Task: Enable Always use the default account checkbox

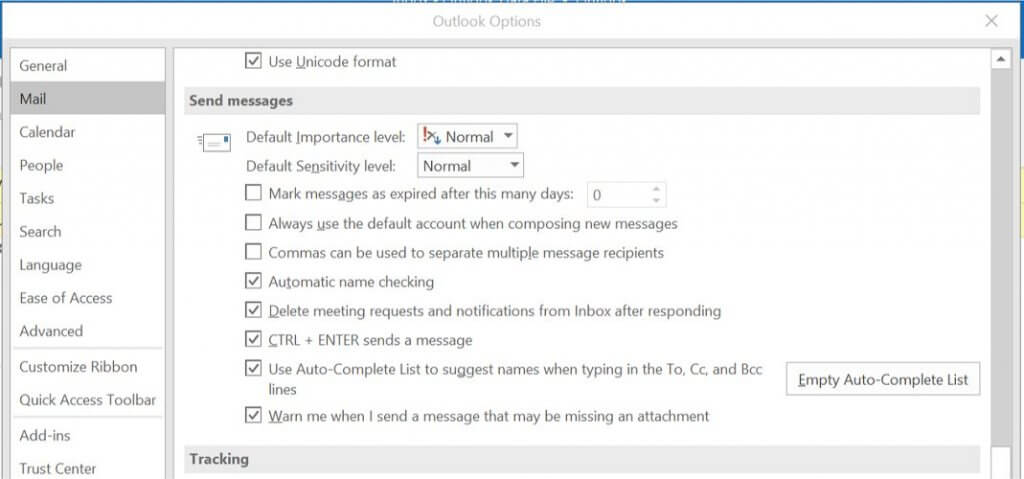Action: pos(253,223)
